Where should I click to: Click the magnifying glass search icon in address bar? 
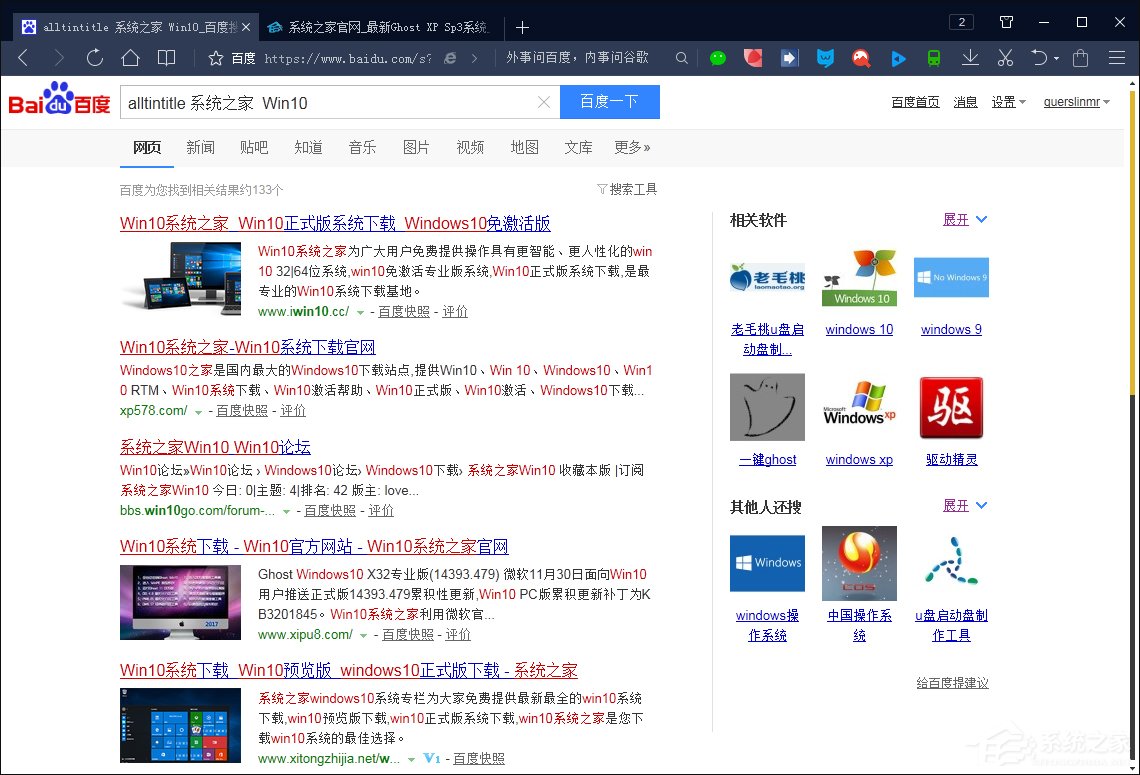pyautogui.click(x=681, y=58)
